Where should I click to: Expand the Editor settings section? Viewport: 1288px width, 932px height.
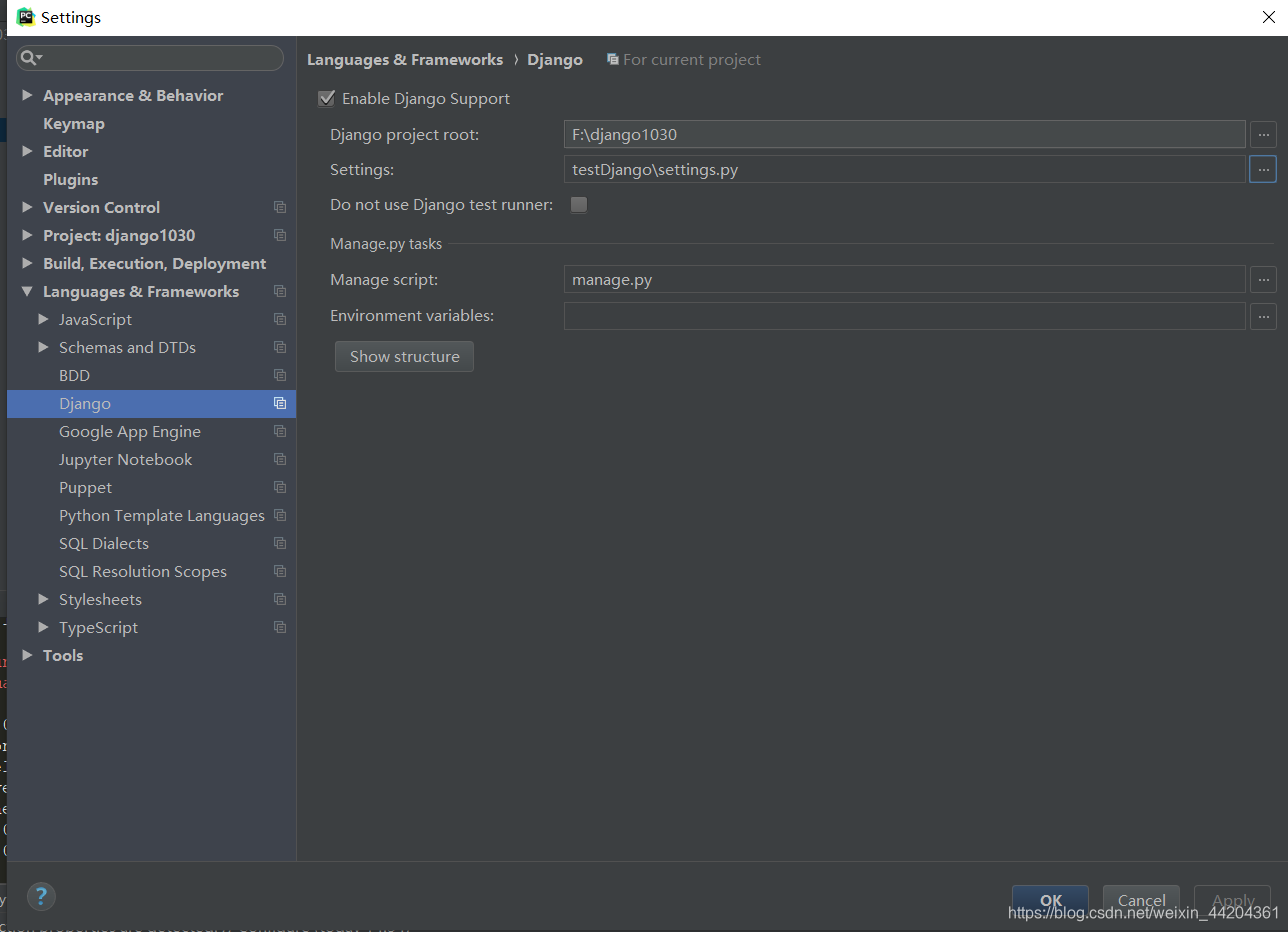point(27,151)
